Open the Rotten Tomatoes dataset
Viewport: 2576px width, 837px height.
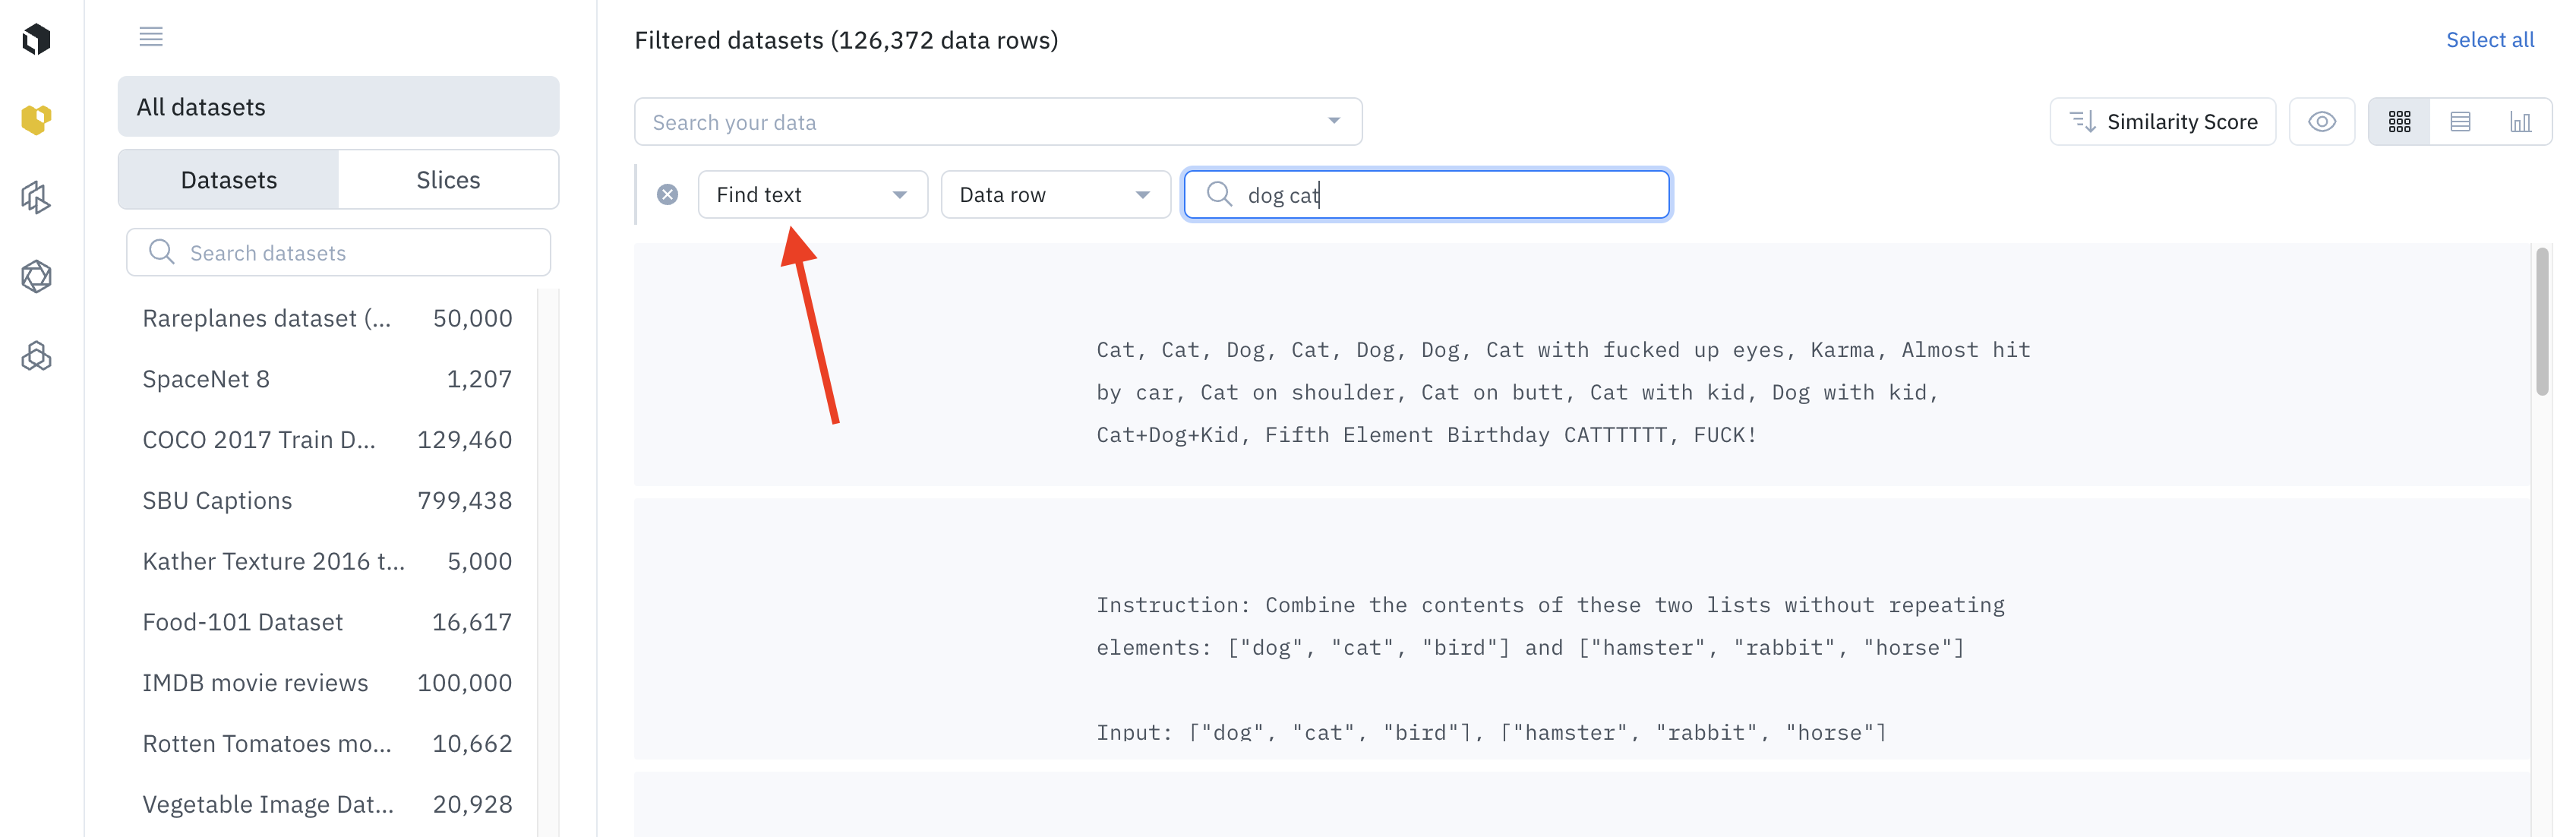click(327, 744)
